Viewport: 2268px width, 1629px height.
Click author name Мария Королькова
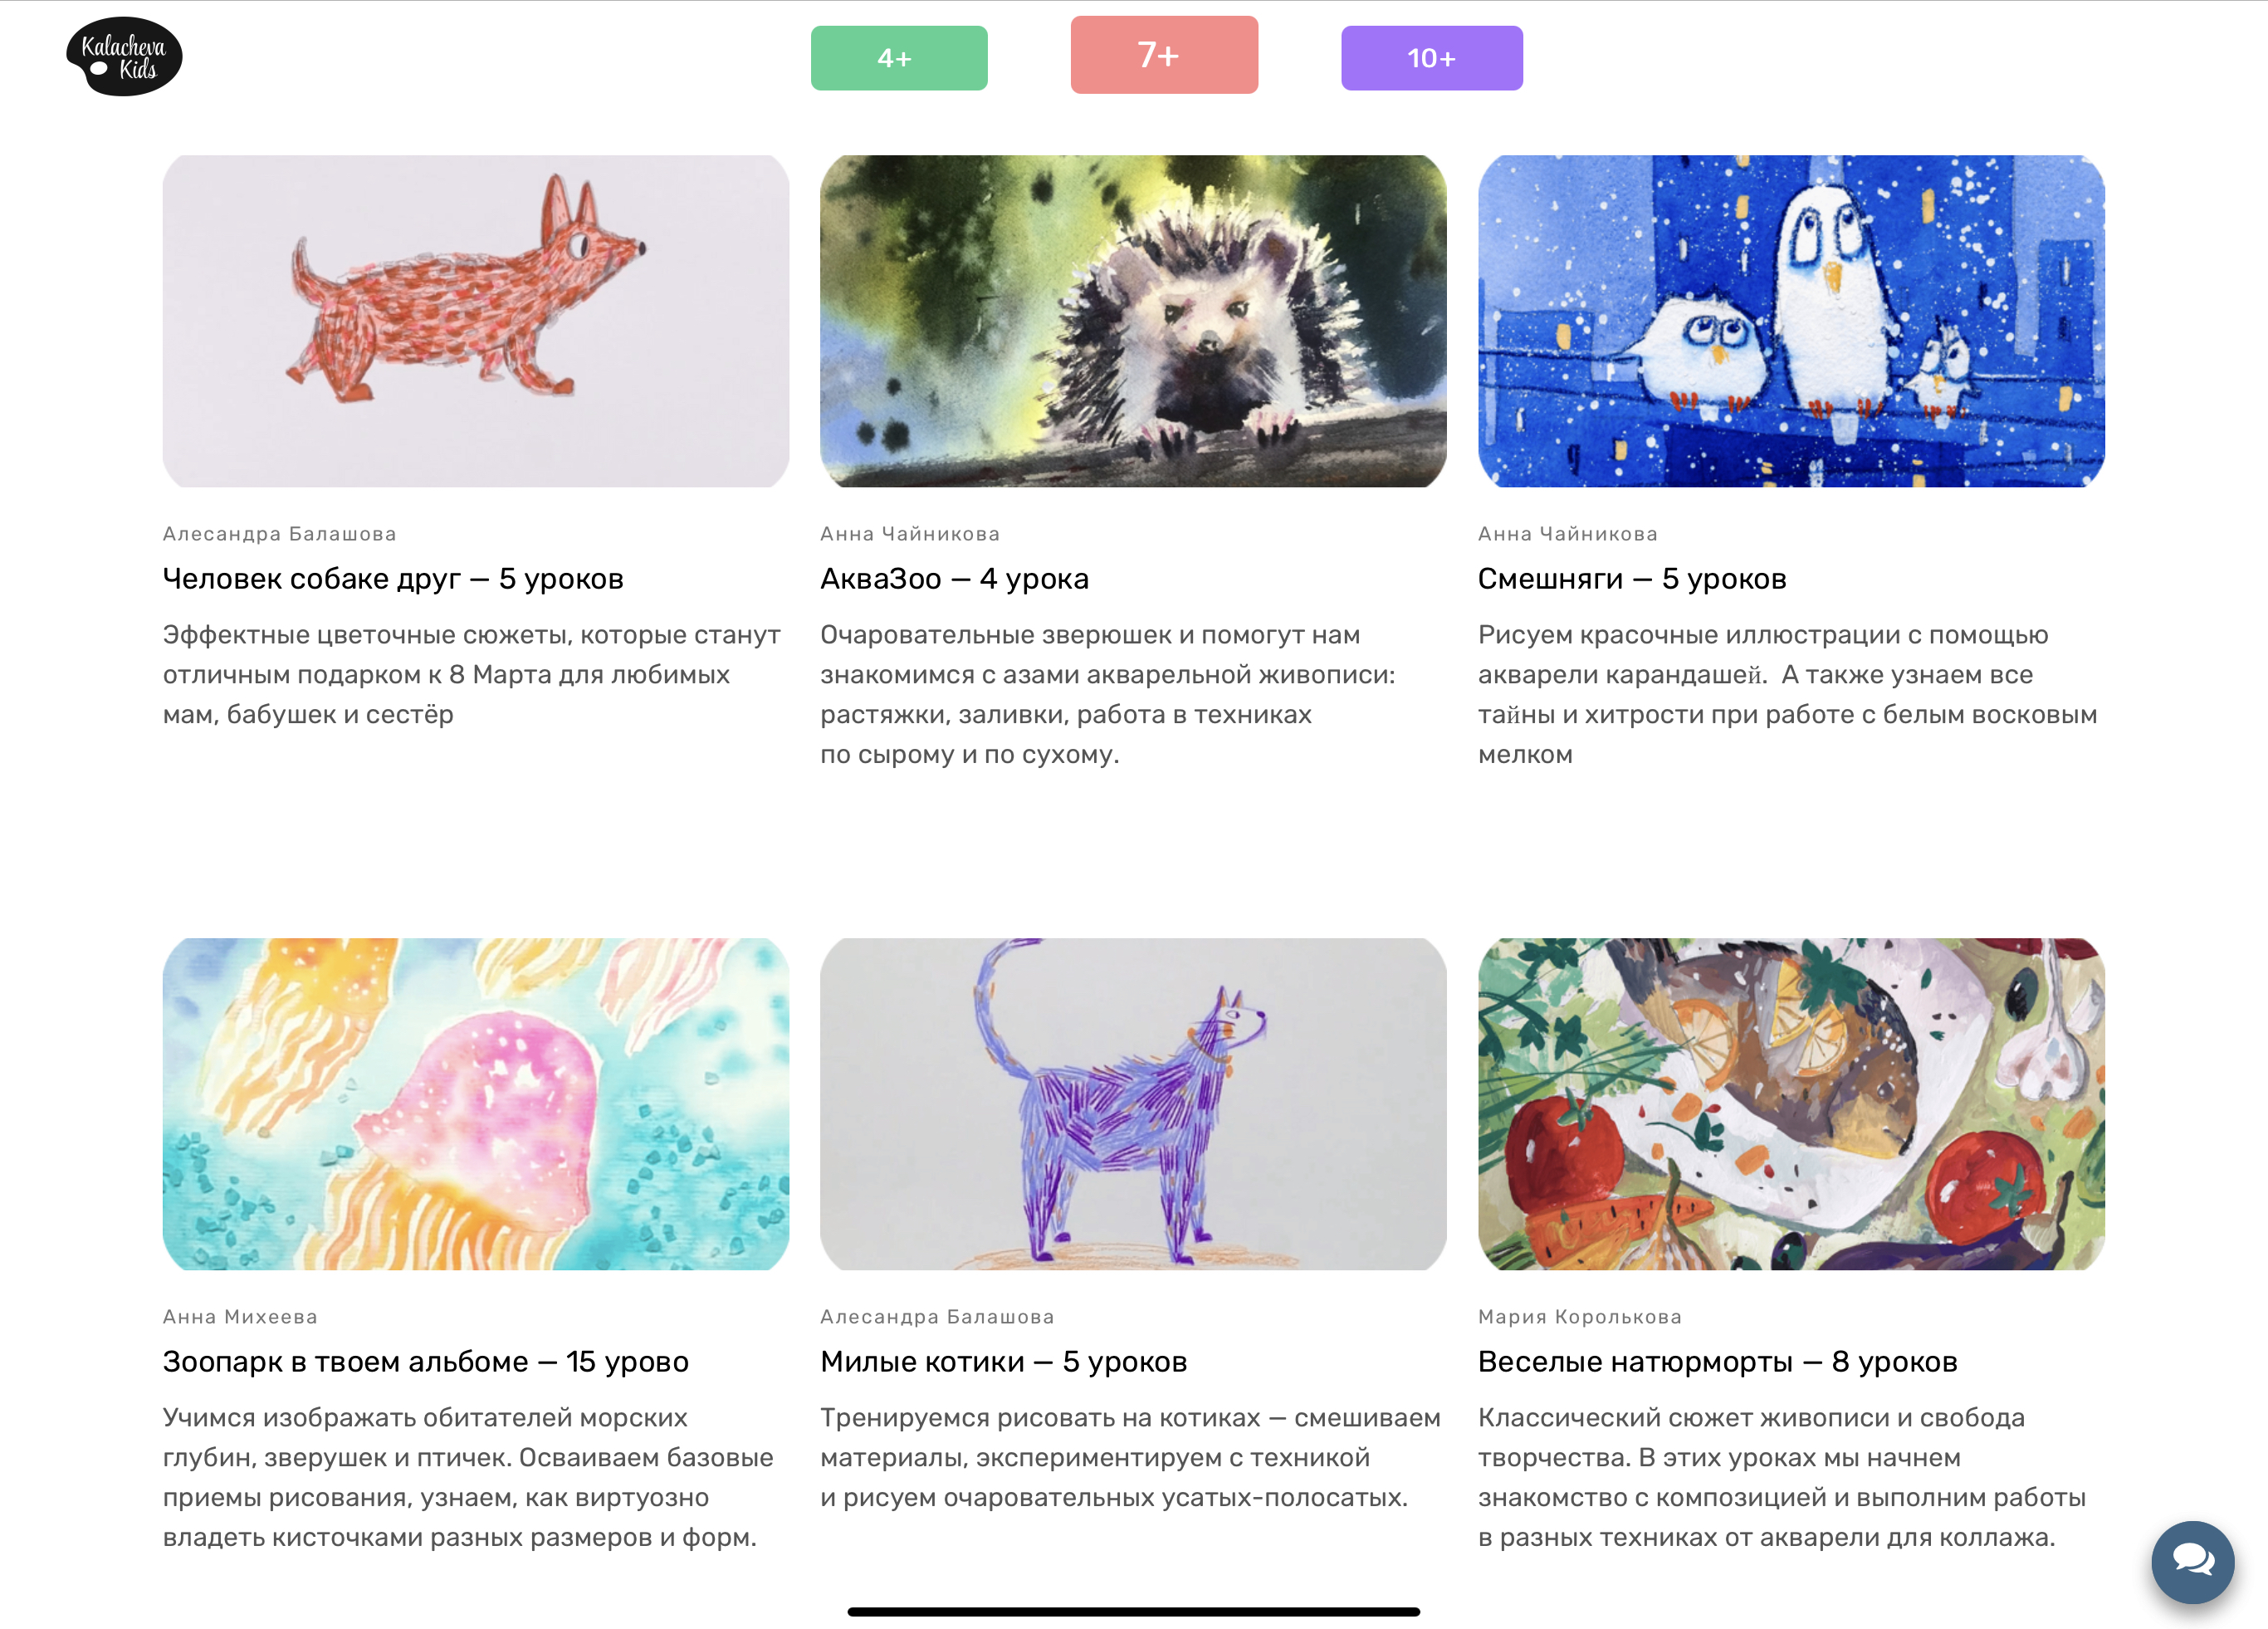click(x=1579, y=1316)
